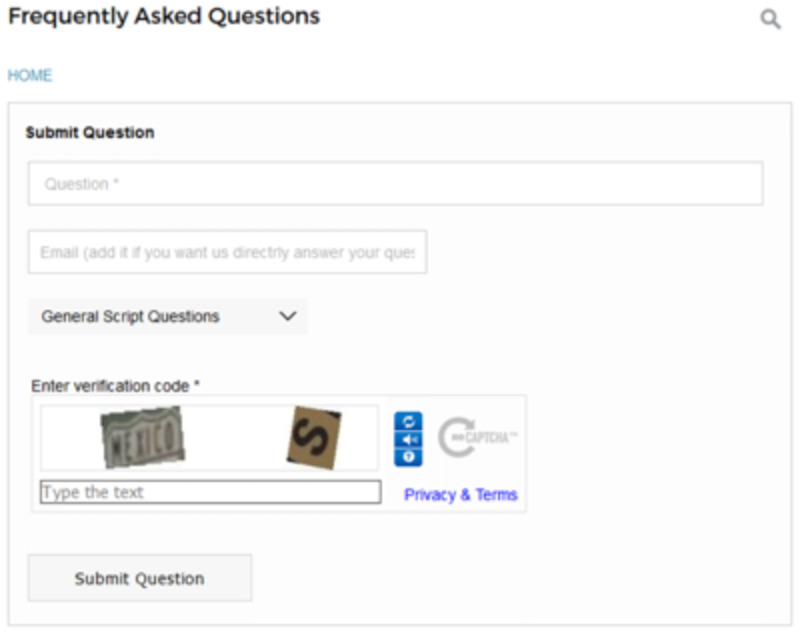Click the search magnifier icon
The height and width of the screenshot is (636, 800).
coord(770,19)
